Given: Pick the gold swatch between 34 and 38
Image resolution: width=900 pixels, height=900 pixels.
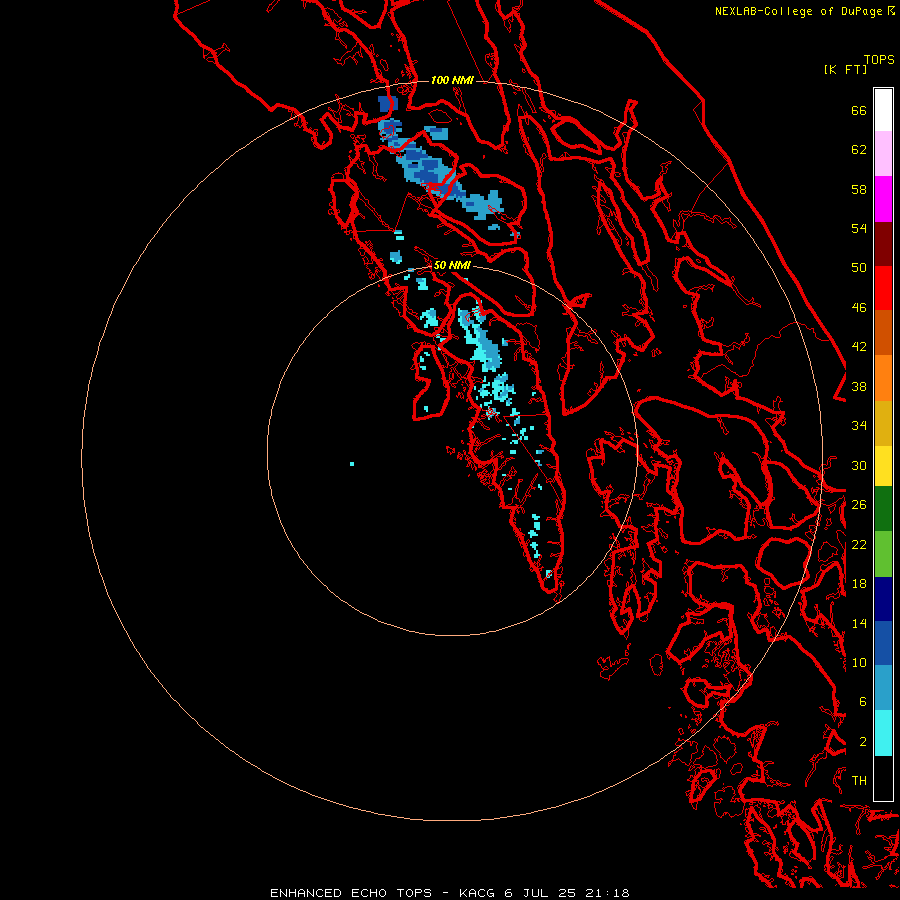Looking at the screenshot, I should (x=883, y=423).
